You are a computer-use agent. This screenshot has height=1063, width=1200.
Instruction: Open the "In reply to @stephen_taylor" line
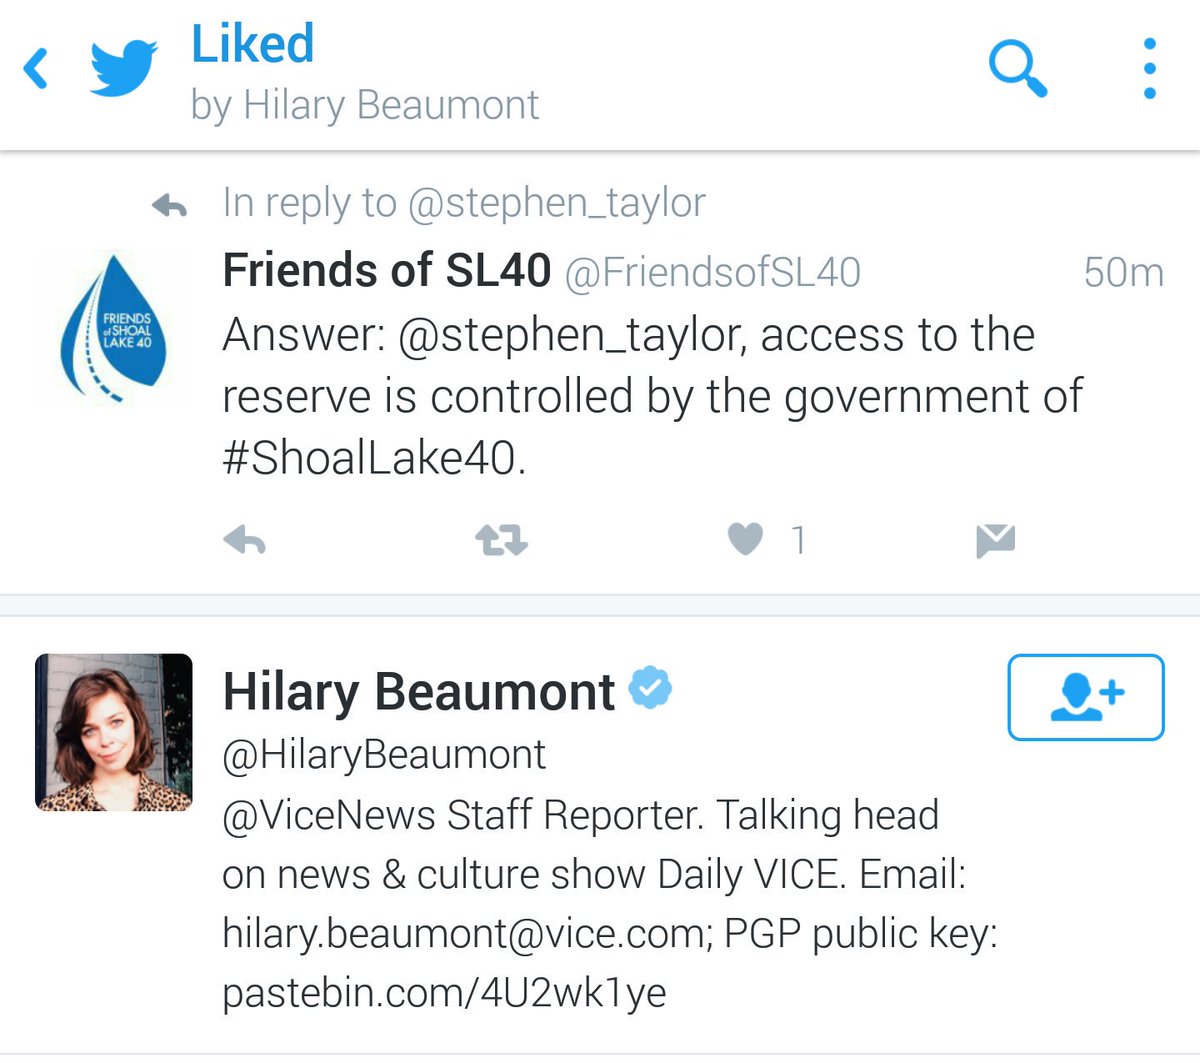(x=464, y=203)
